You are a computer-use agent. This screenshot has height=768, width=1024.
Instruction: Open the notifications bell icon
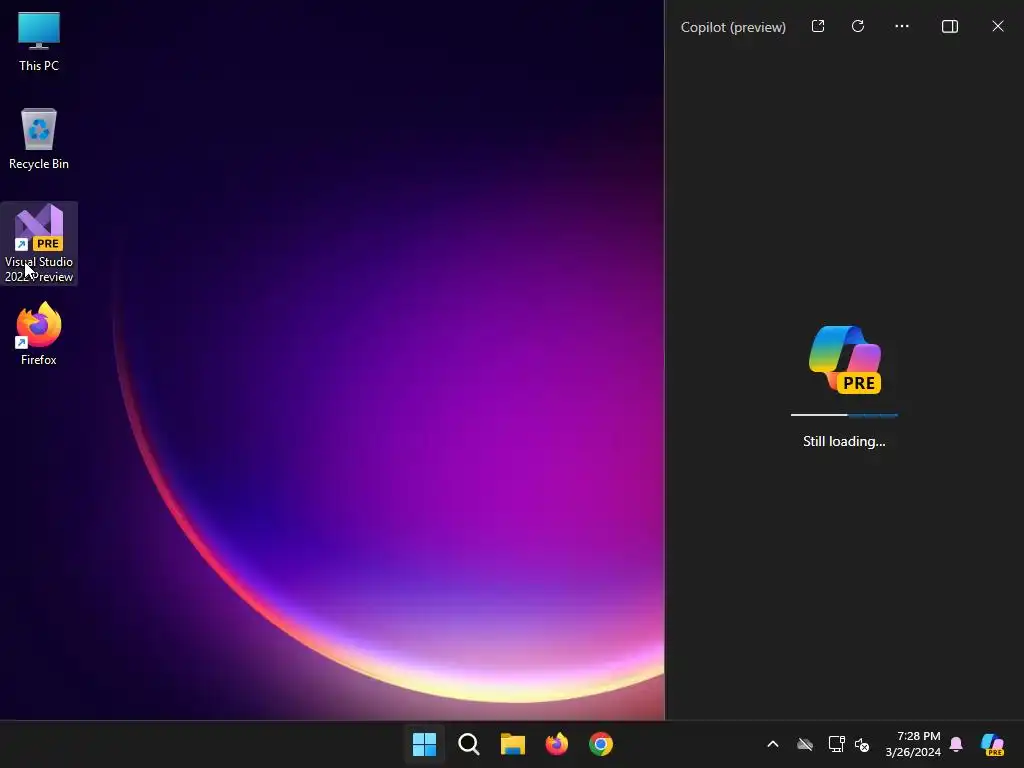coord(956,744)
